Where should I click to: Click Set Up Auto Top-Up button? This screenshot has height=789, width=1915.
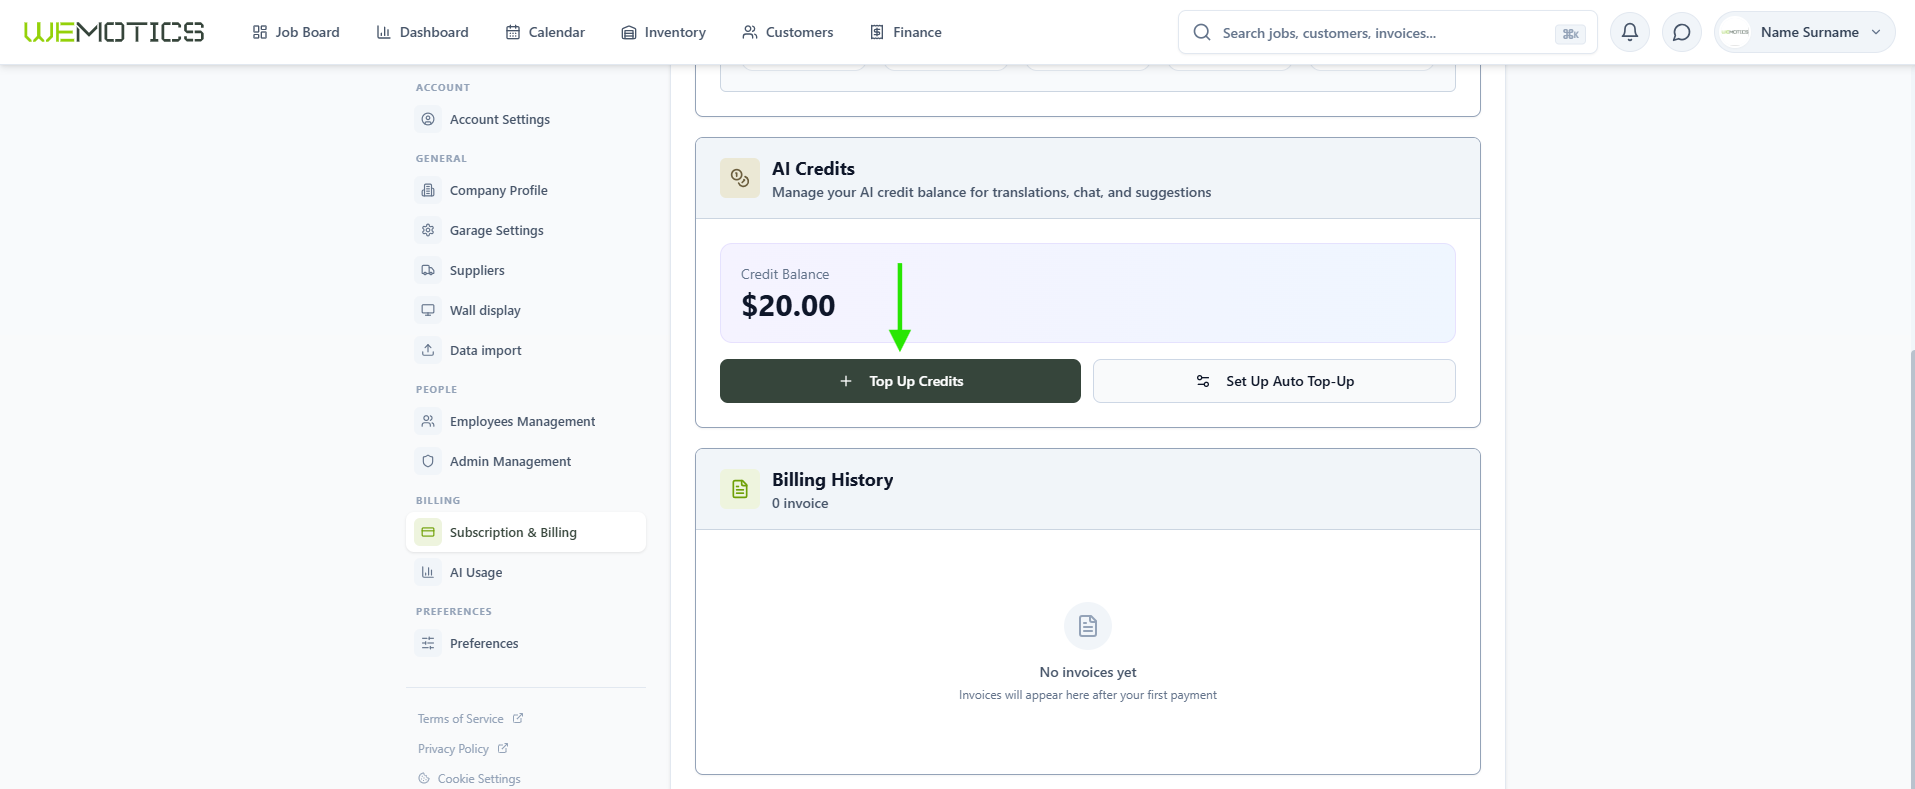(x=1274, y=381)
